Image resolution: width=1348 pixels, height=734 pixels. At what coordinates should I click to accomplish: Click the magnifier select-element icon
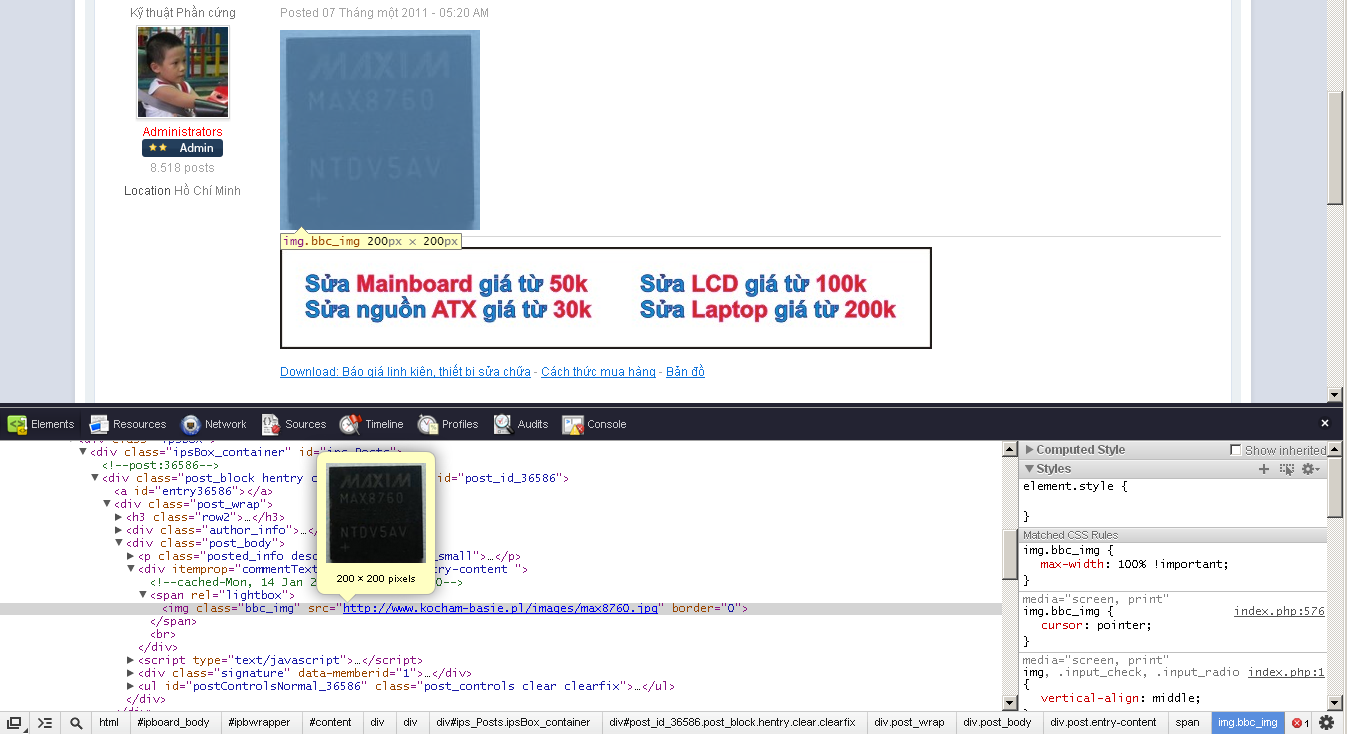(76, 723)
